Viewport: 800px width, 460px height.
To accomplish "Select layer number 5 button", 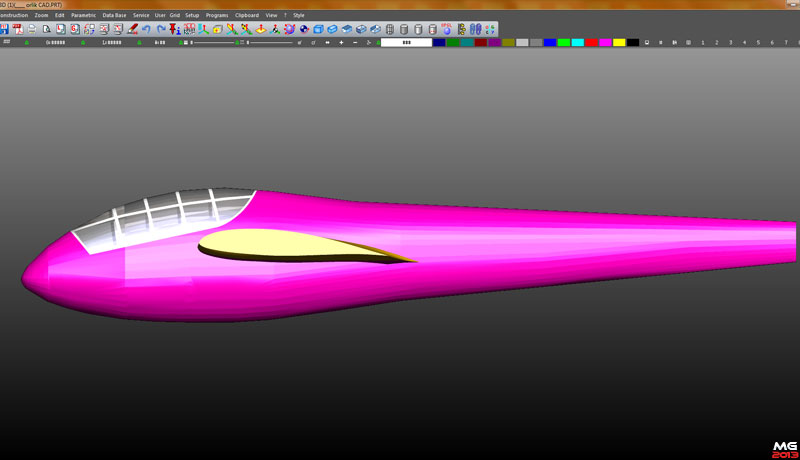I will [758, 43].
